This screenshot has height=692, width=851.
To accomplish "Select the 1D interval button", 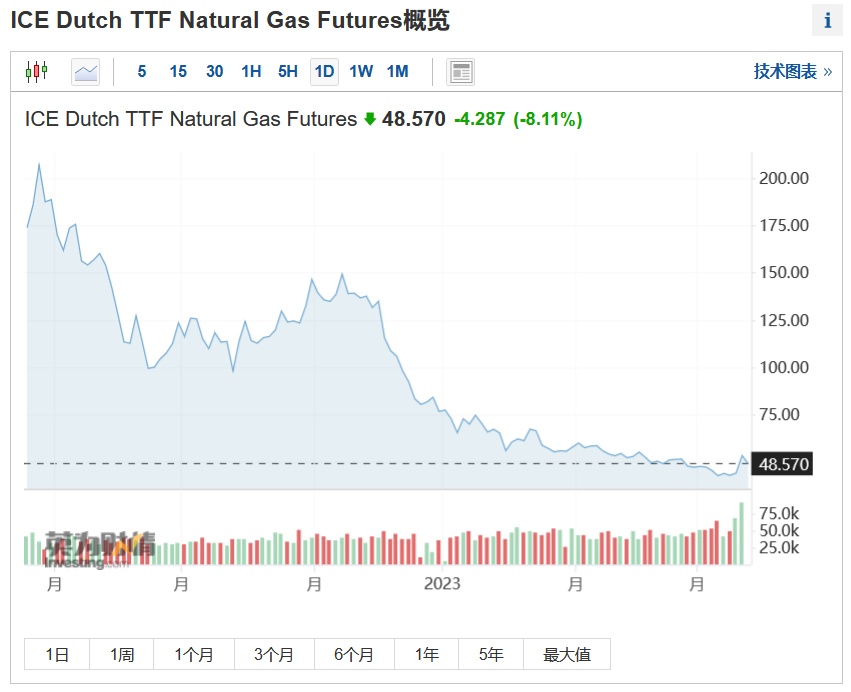I will [x=324, y=72].
